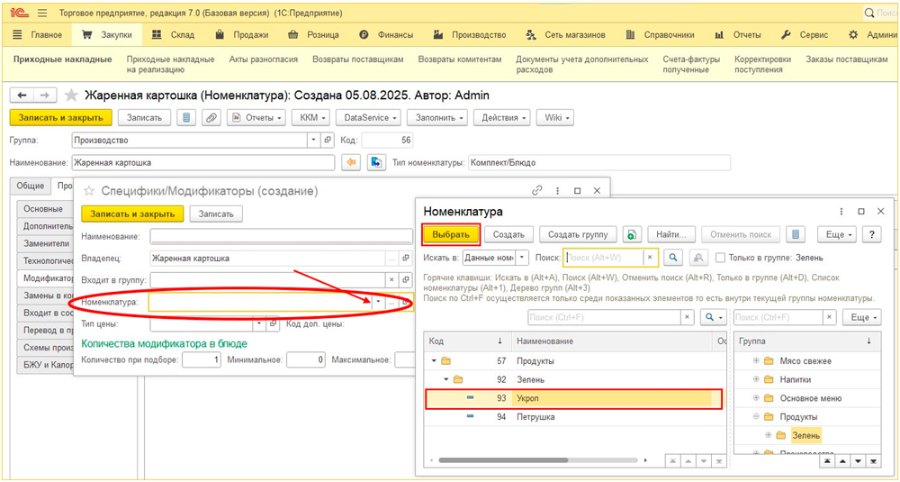Viewport: 900px width, 482px height.
Task: Open the ККМ dropdown button
Action: [x=311, y=118]
